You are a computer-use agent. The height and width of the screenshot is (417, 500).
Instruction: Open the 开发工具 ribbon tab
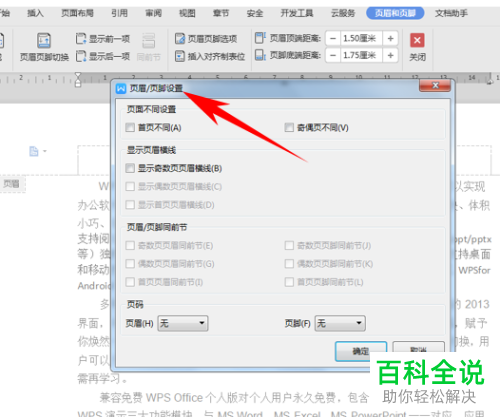coord(297,13)
